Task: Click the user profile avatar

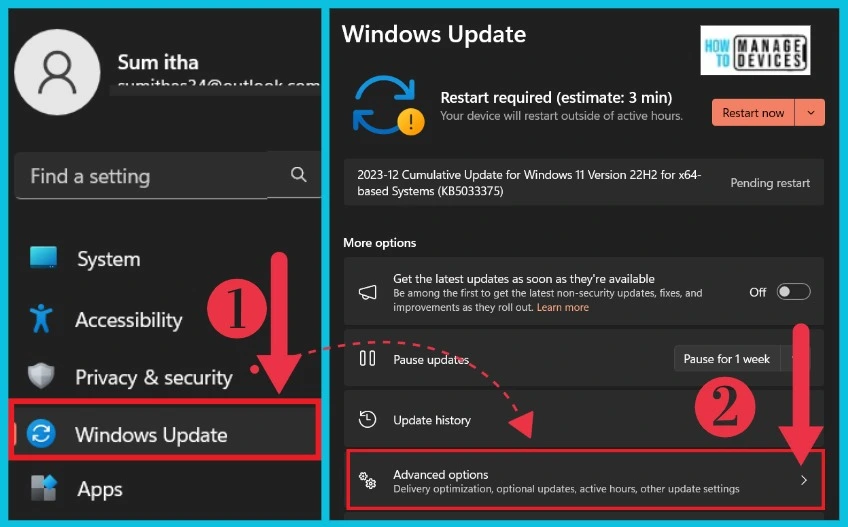Action: point(57,72)
